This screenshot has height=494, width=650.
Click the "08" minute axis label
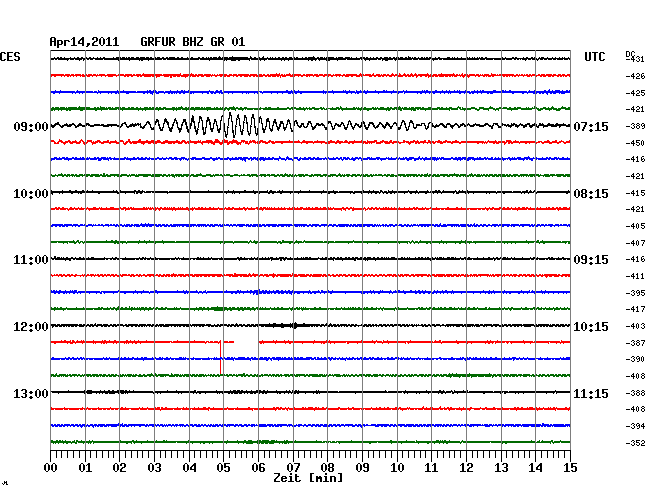pyautogui.click(x=327, y=467)
